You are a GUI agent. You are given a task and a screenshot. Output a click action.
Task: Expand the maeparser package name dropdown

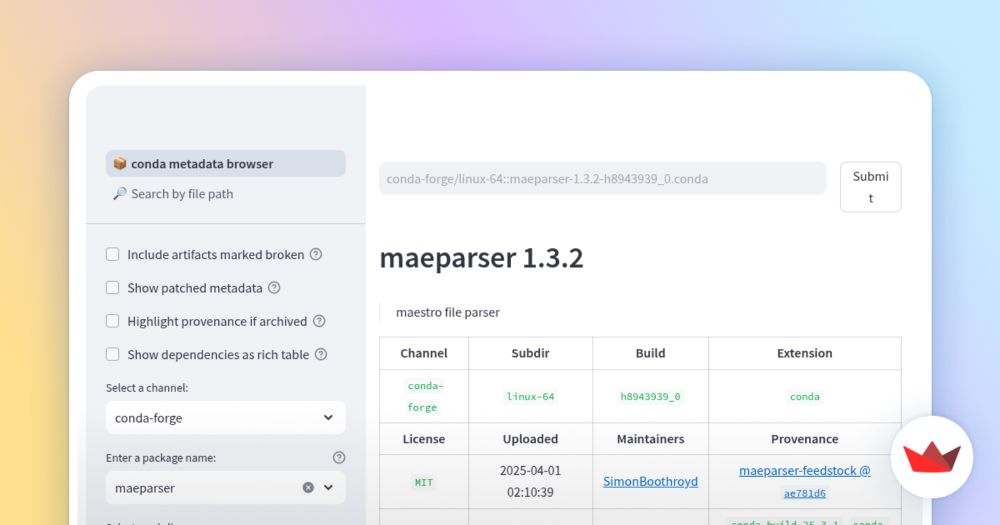(328, 488)
